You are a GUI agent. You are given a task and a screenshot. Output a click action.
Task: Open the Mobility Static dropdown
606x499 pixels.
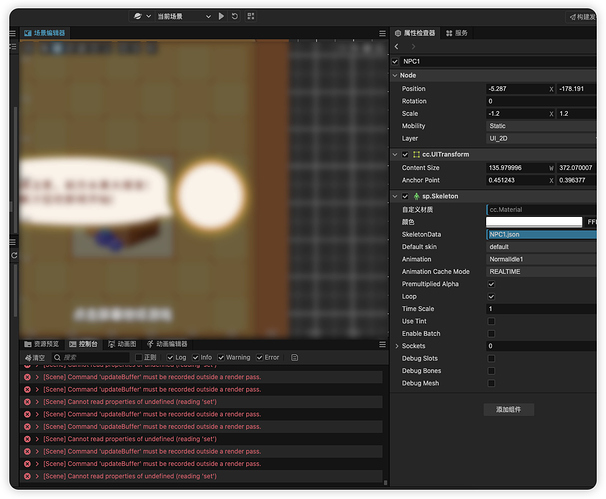click(x=541, y=126)
